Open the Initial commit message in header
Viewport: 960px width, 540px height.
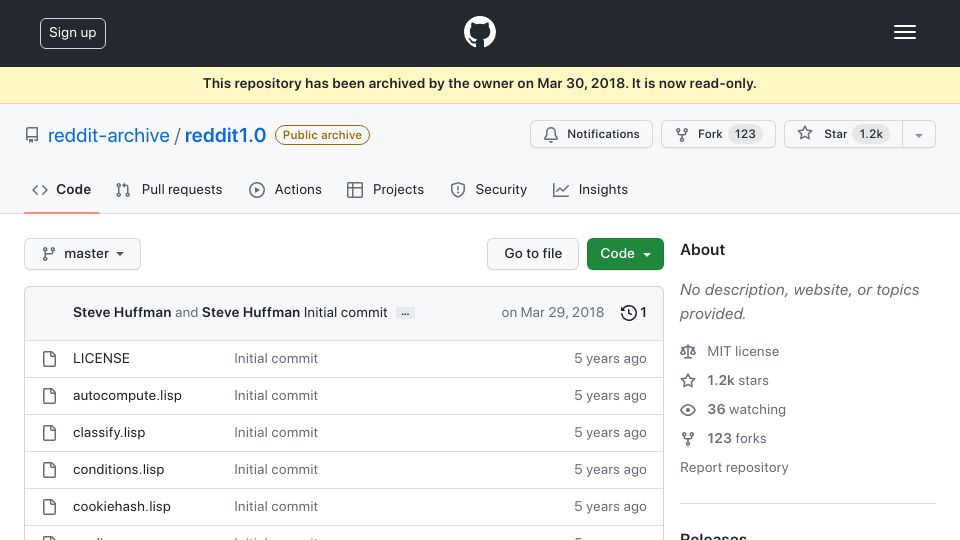[345, 312]
